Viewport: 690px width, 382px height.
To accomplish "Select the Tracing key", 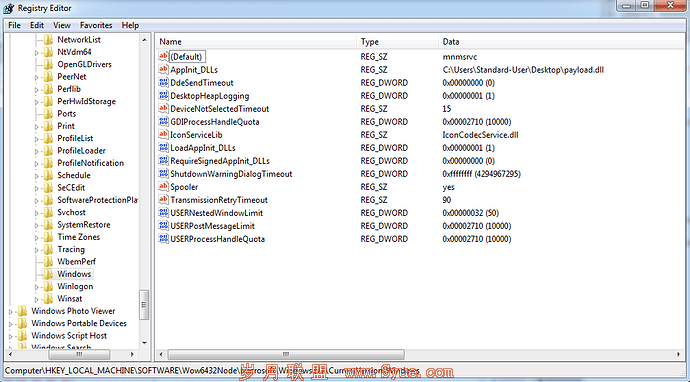I will pyautogui.click(x=71, y=249).
